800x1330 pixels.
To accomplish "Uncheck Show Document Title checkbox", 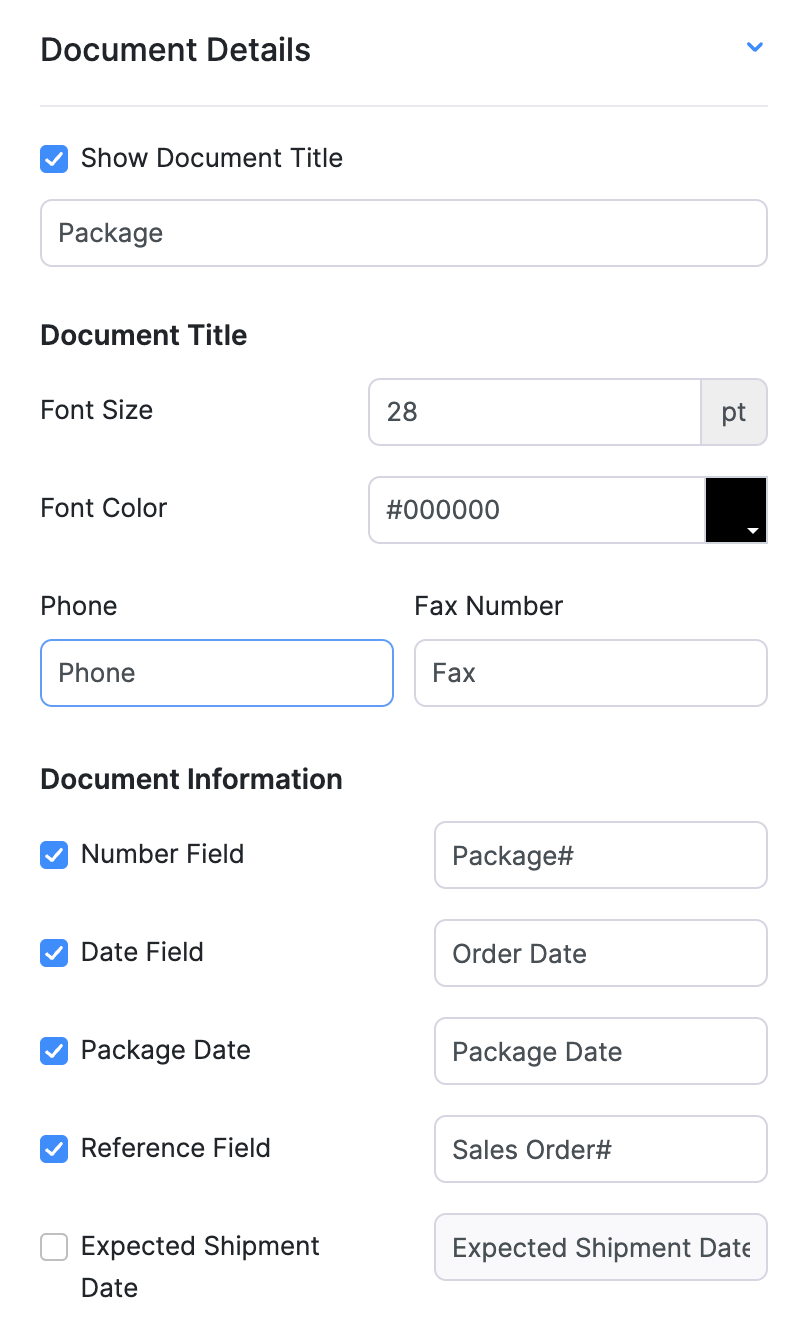I will [54, 159].
